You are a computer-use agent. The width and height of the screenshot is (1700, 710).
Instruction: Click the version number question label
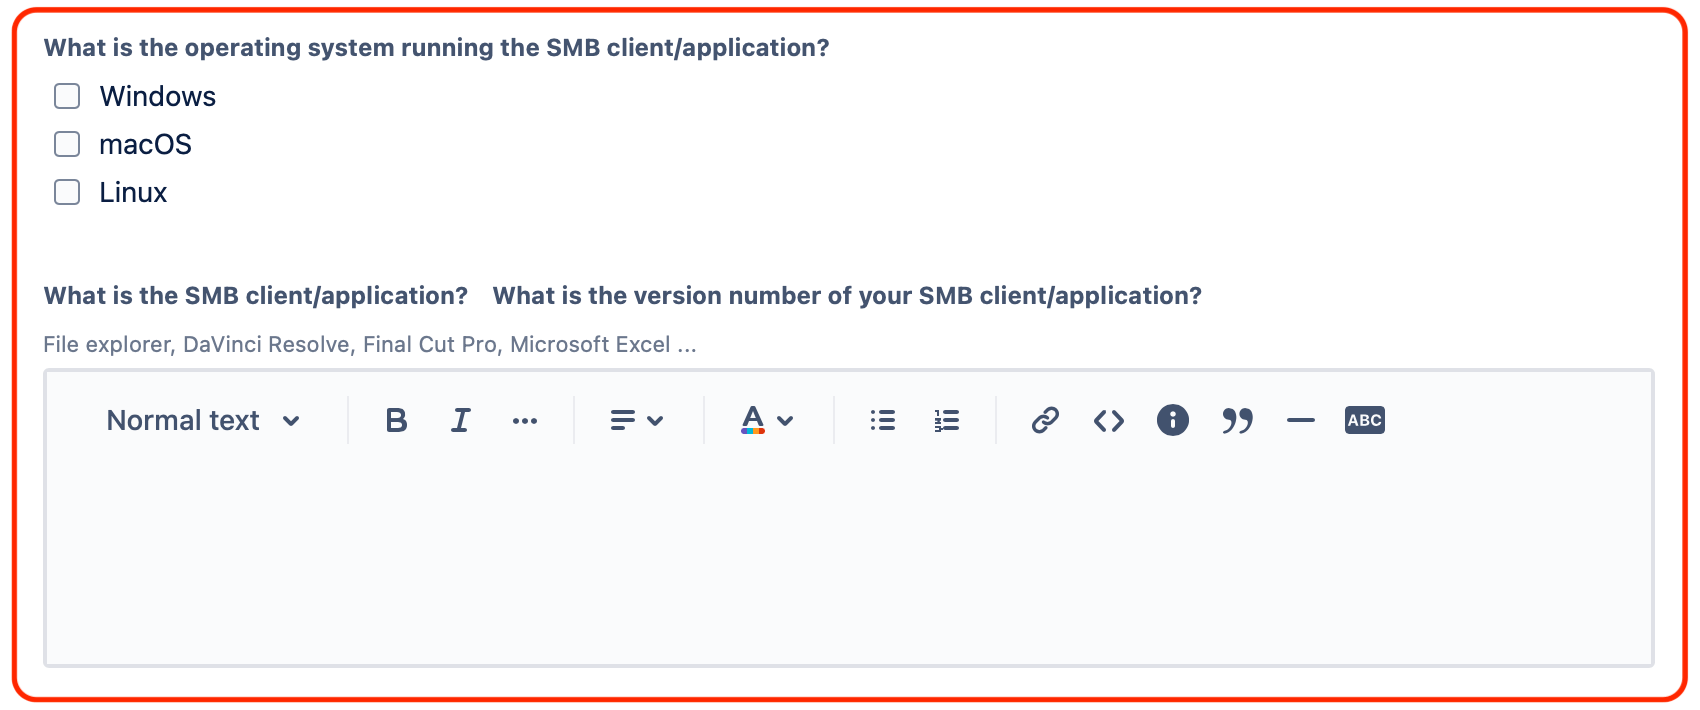click(847, 296)
